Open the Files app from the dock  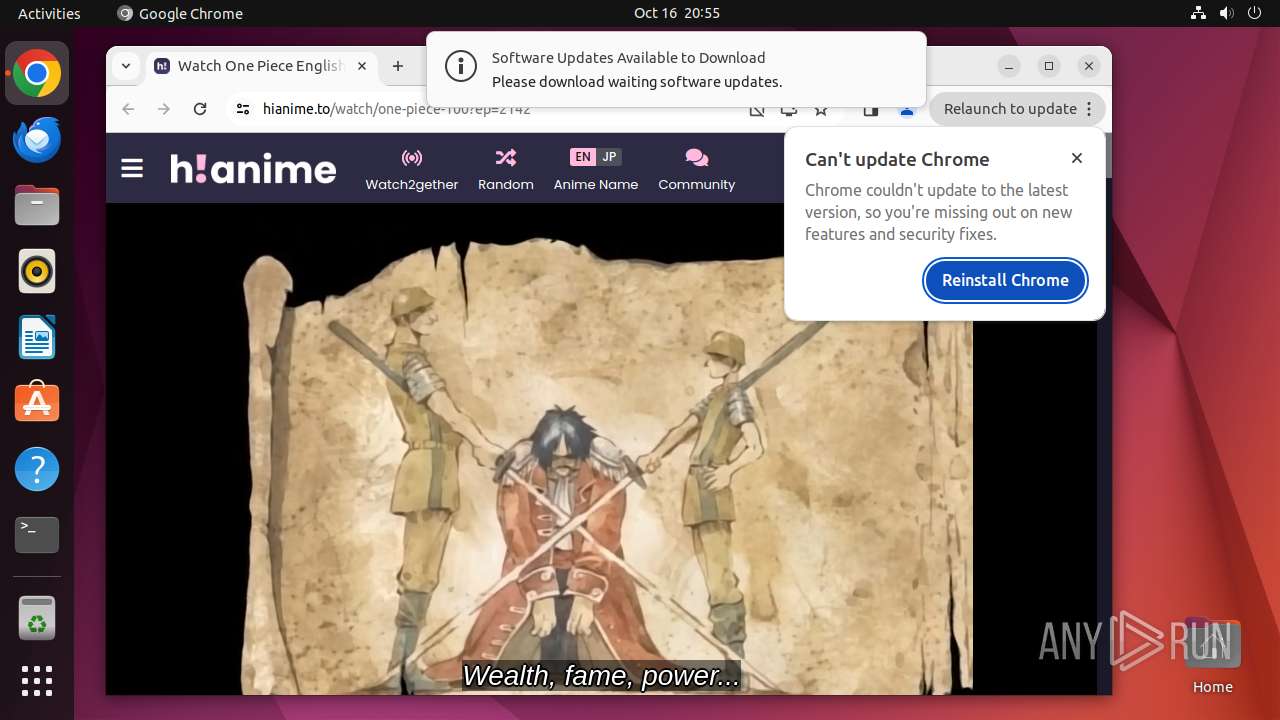(x=37, y=206)
